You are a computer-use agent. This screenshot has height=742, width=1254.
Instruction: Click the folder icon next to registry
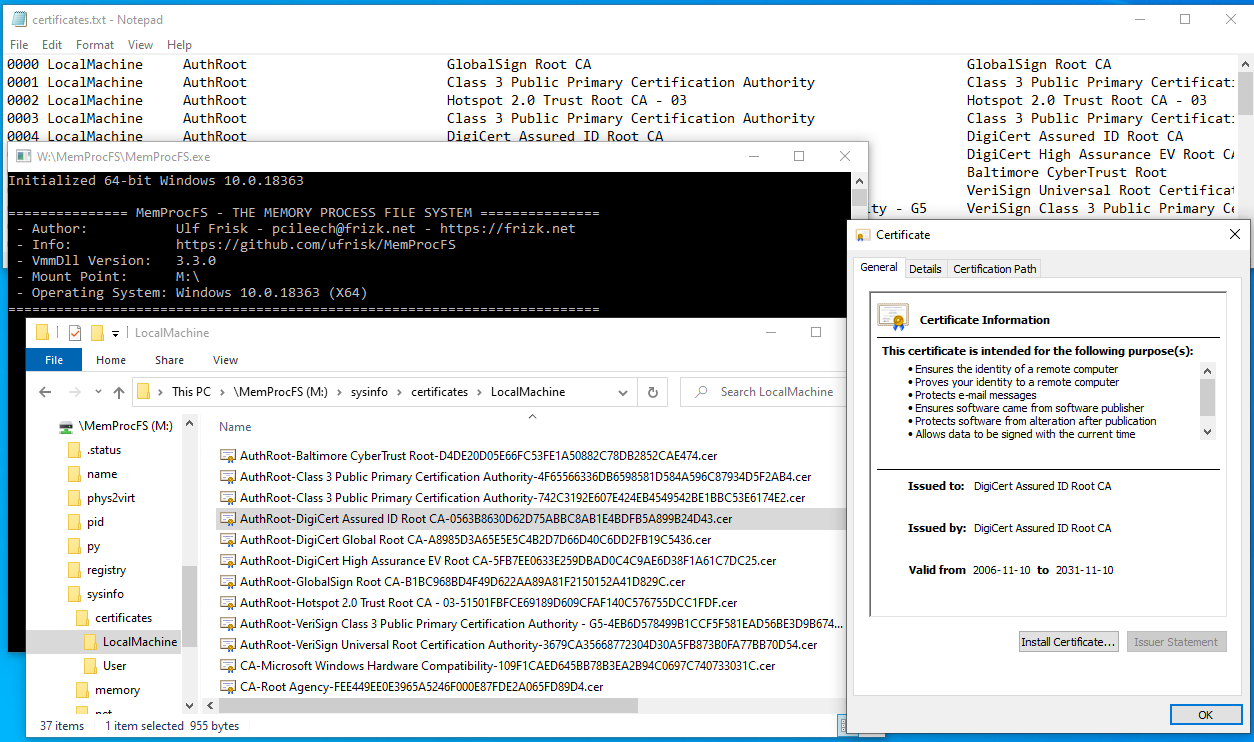[x=74, y=570]
